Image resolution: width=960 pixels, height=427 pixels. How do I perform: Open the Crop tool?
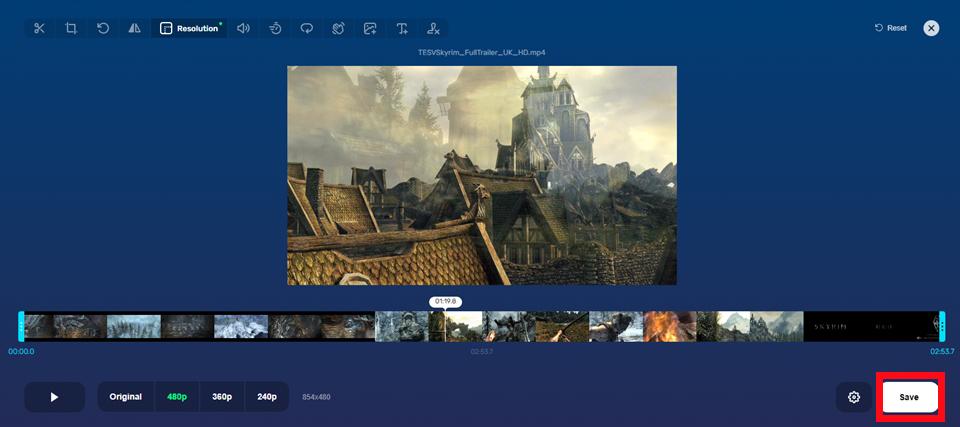point(71,28)
